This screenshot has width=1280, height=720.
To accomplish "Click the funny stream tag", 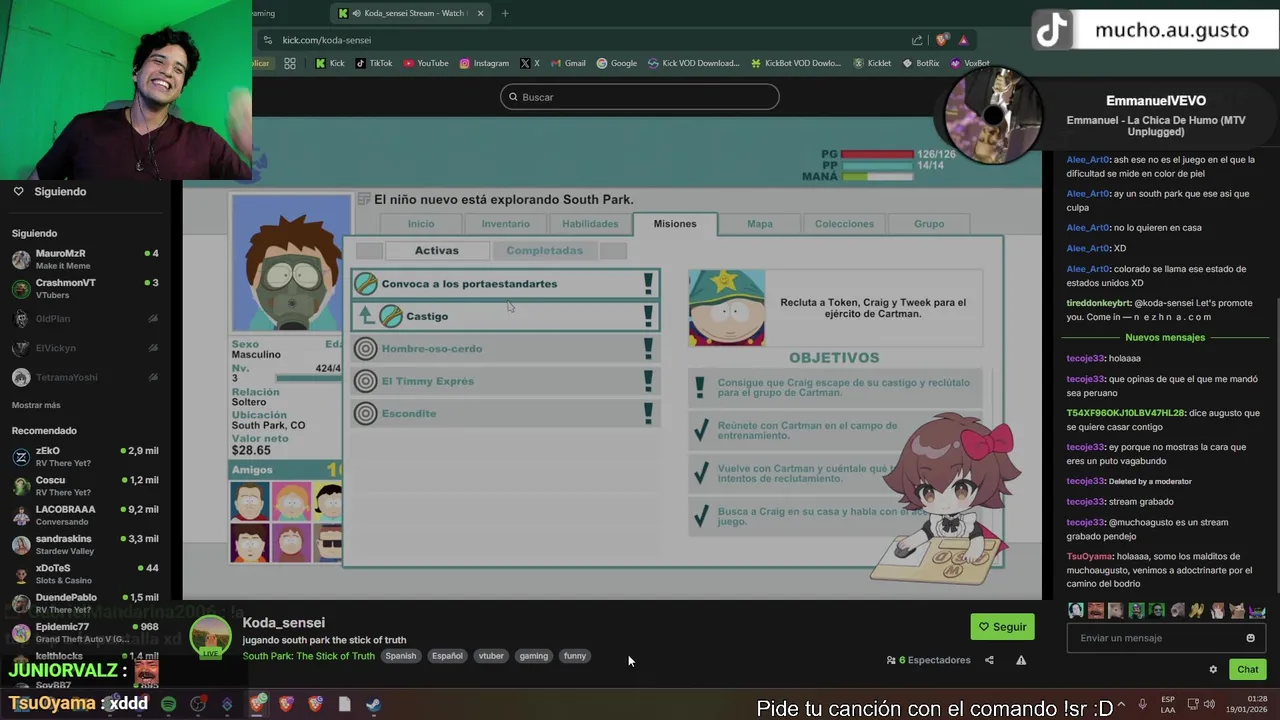I will click(575, 656).
